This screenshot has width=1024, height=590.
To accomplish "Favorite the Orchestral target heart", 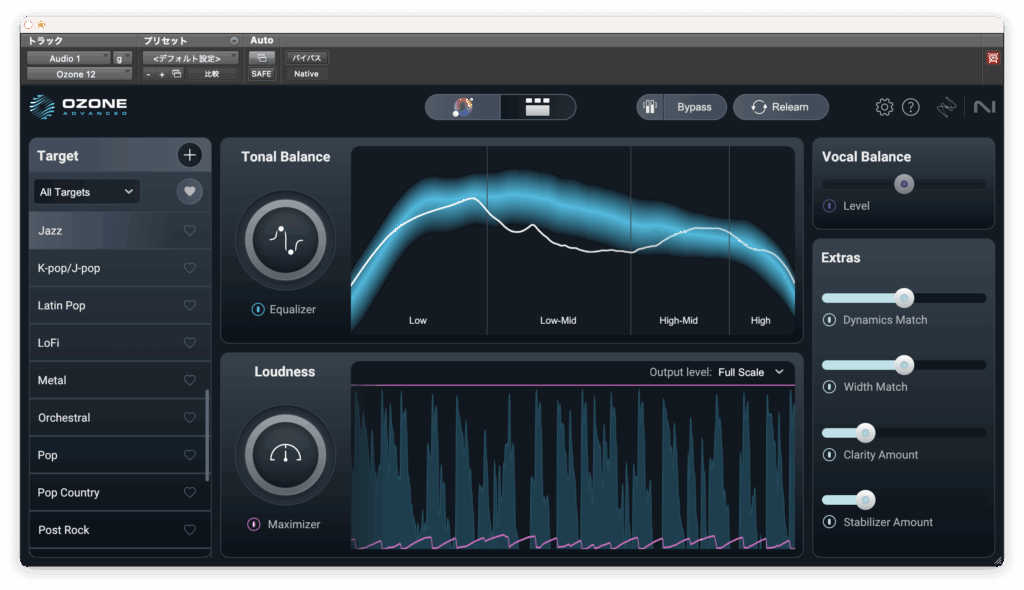I will coord(190,418).
